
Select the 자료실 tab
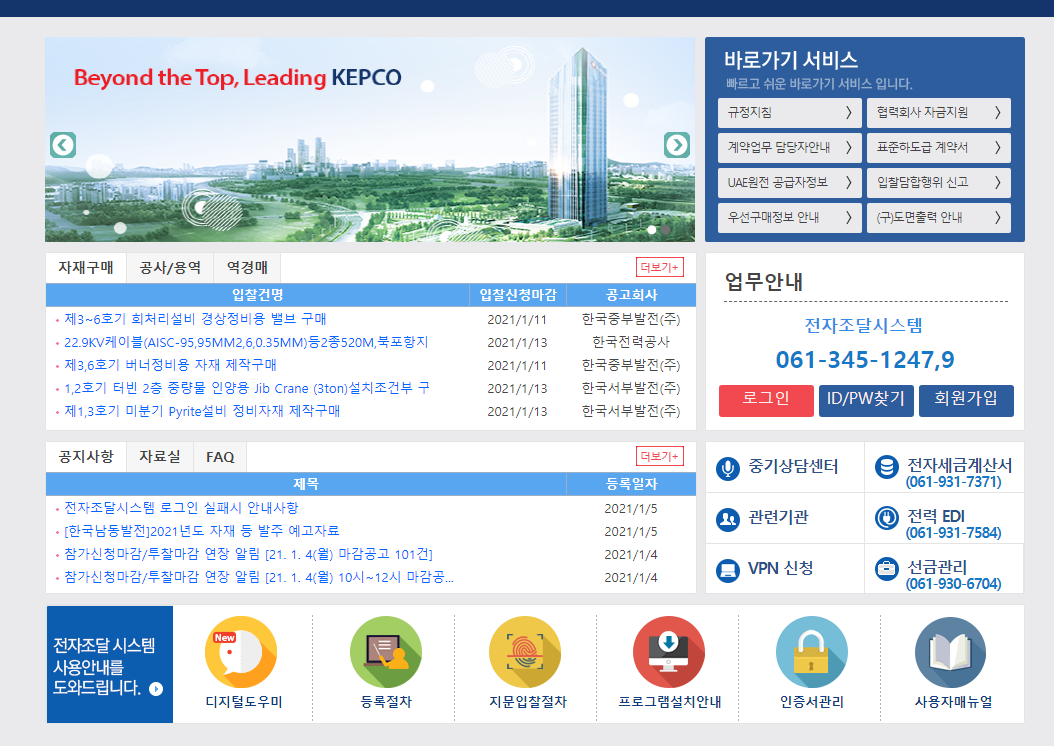coord(160,457)
